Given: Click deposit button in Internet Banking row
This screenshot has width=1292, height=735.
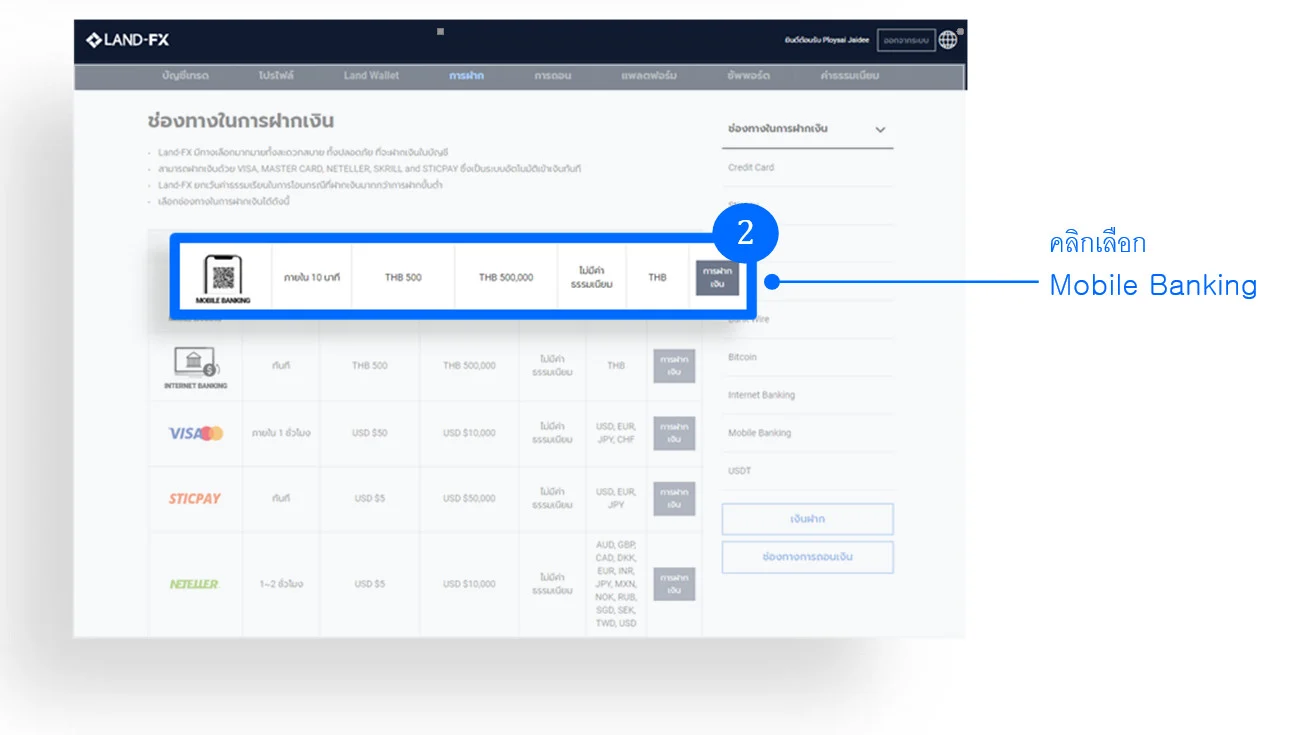Looking at the screenshot, I should [x=674, y=366].
